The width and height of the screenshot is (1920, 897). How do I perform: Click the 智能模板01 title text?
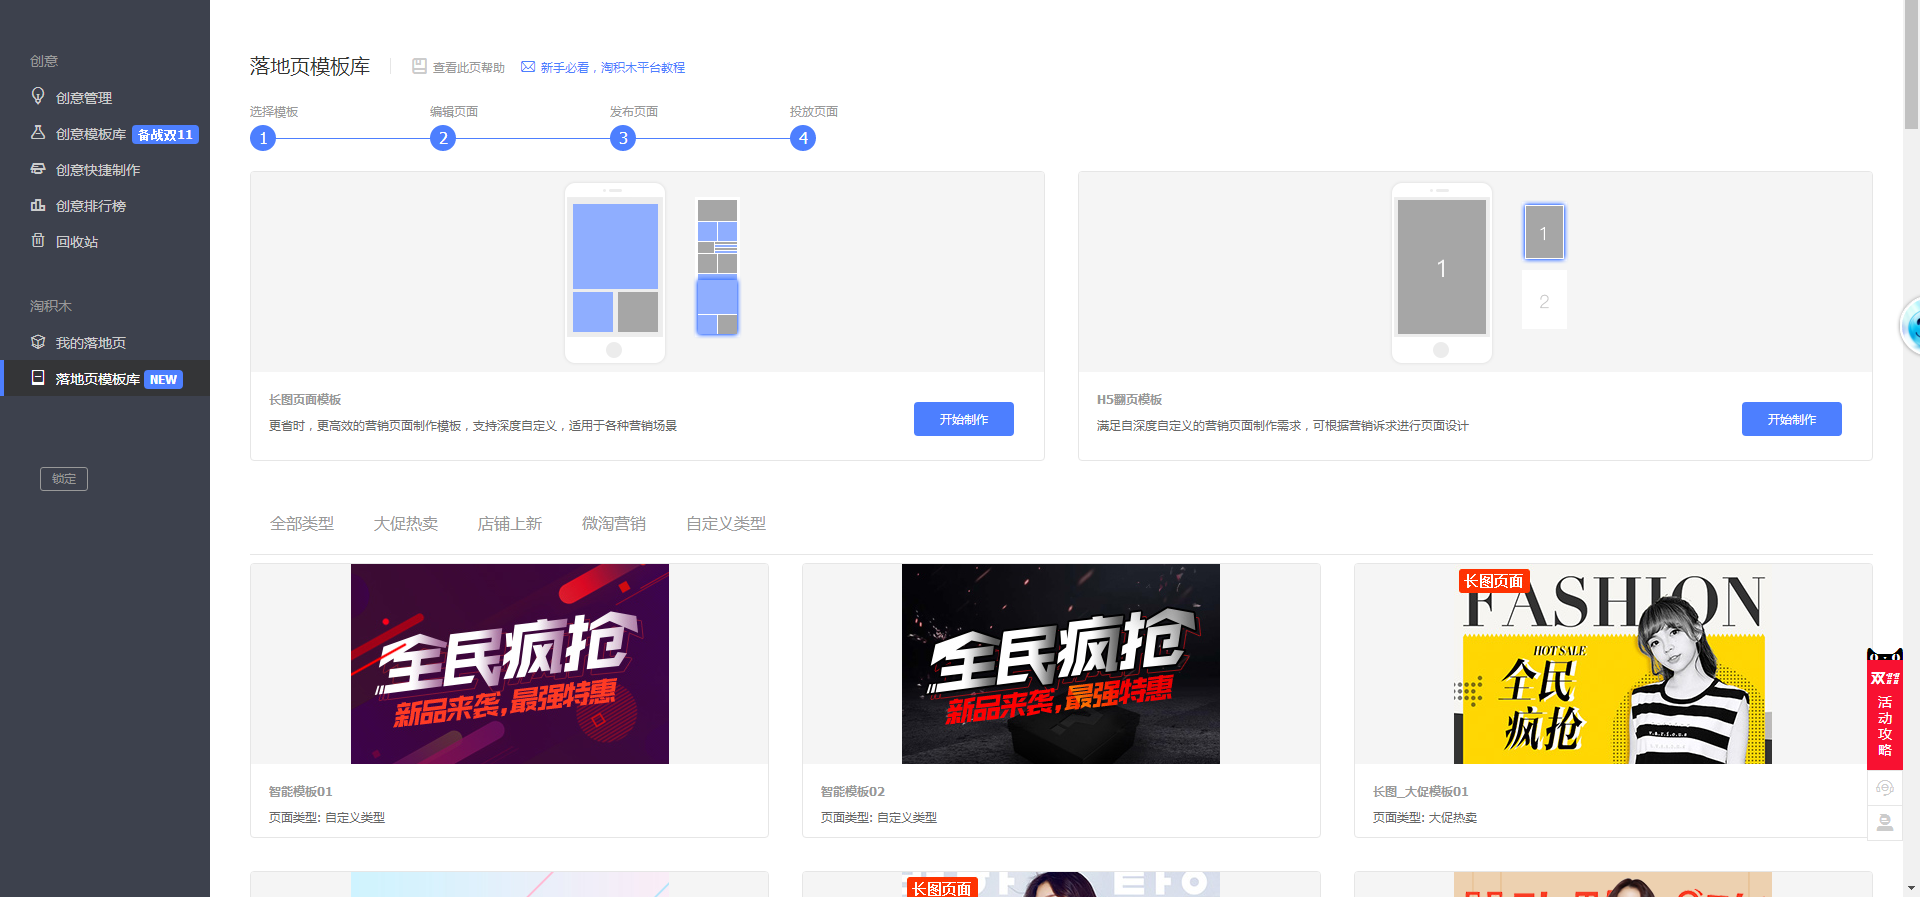301,792
